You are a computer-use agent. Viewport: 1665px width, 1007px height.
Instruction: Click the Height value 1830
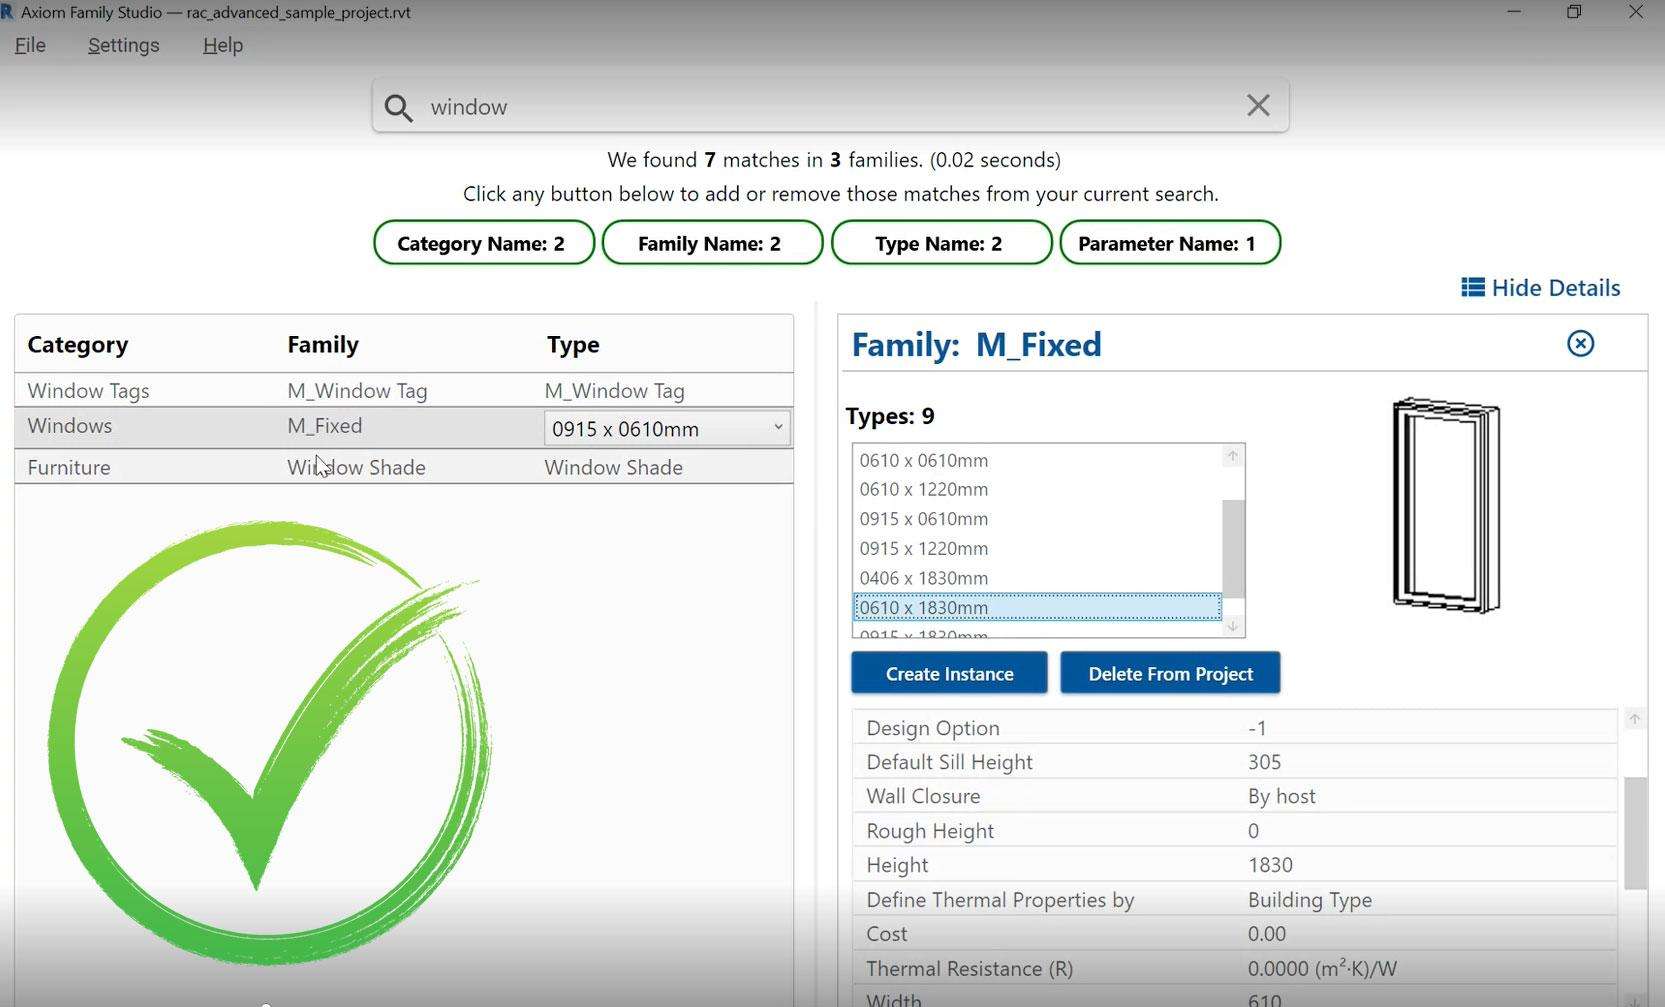[x=1270, y=865]
